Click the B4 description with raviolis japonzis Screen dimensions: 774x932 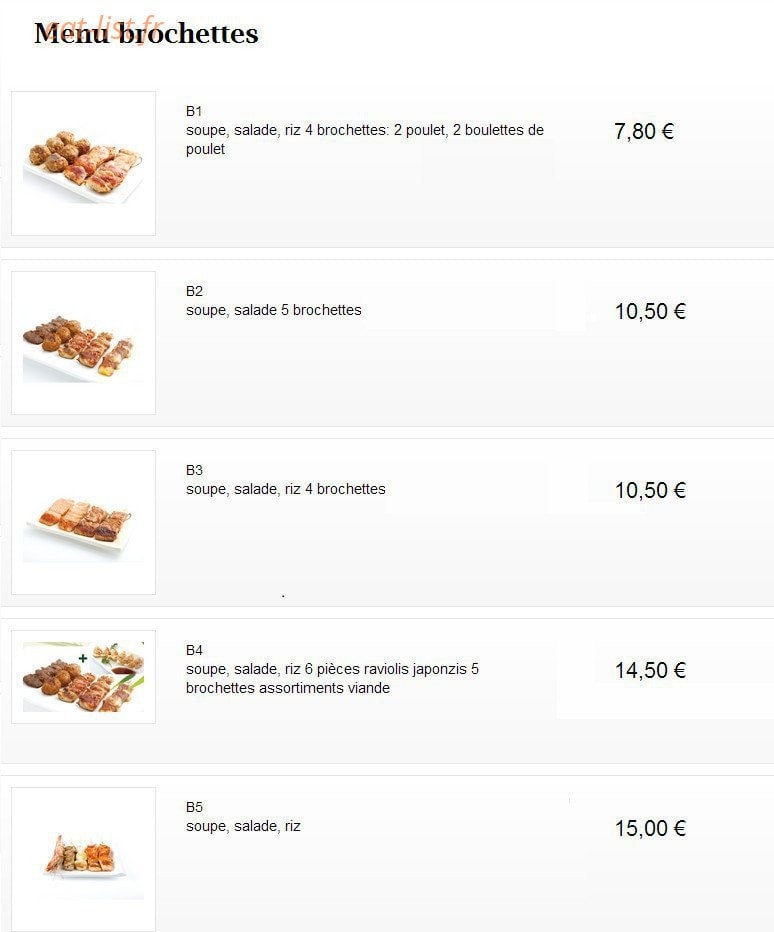click(x=332, y=678)
